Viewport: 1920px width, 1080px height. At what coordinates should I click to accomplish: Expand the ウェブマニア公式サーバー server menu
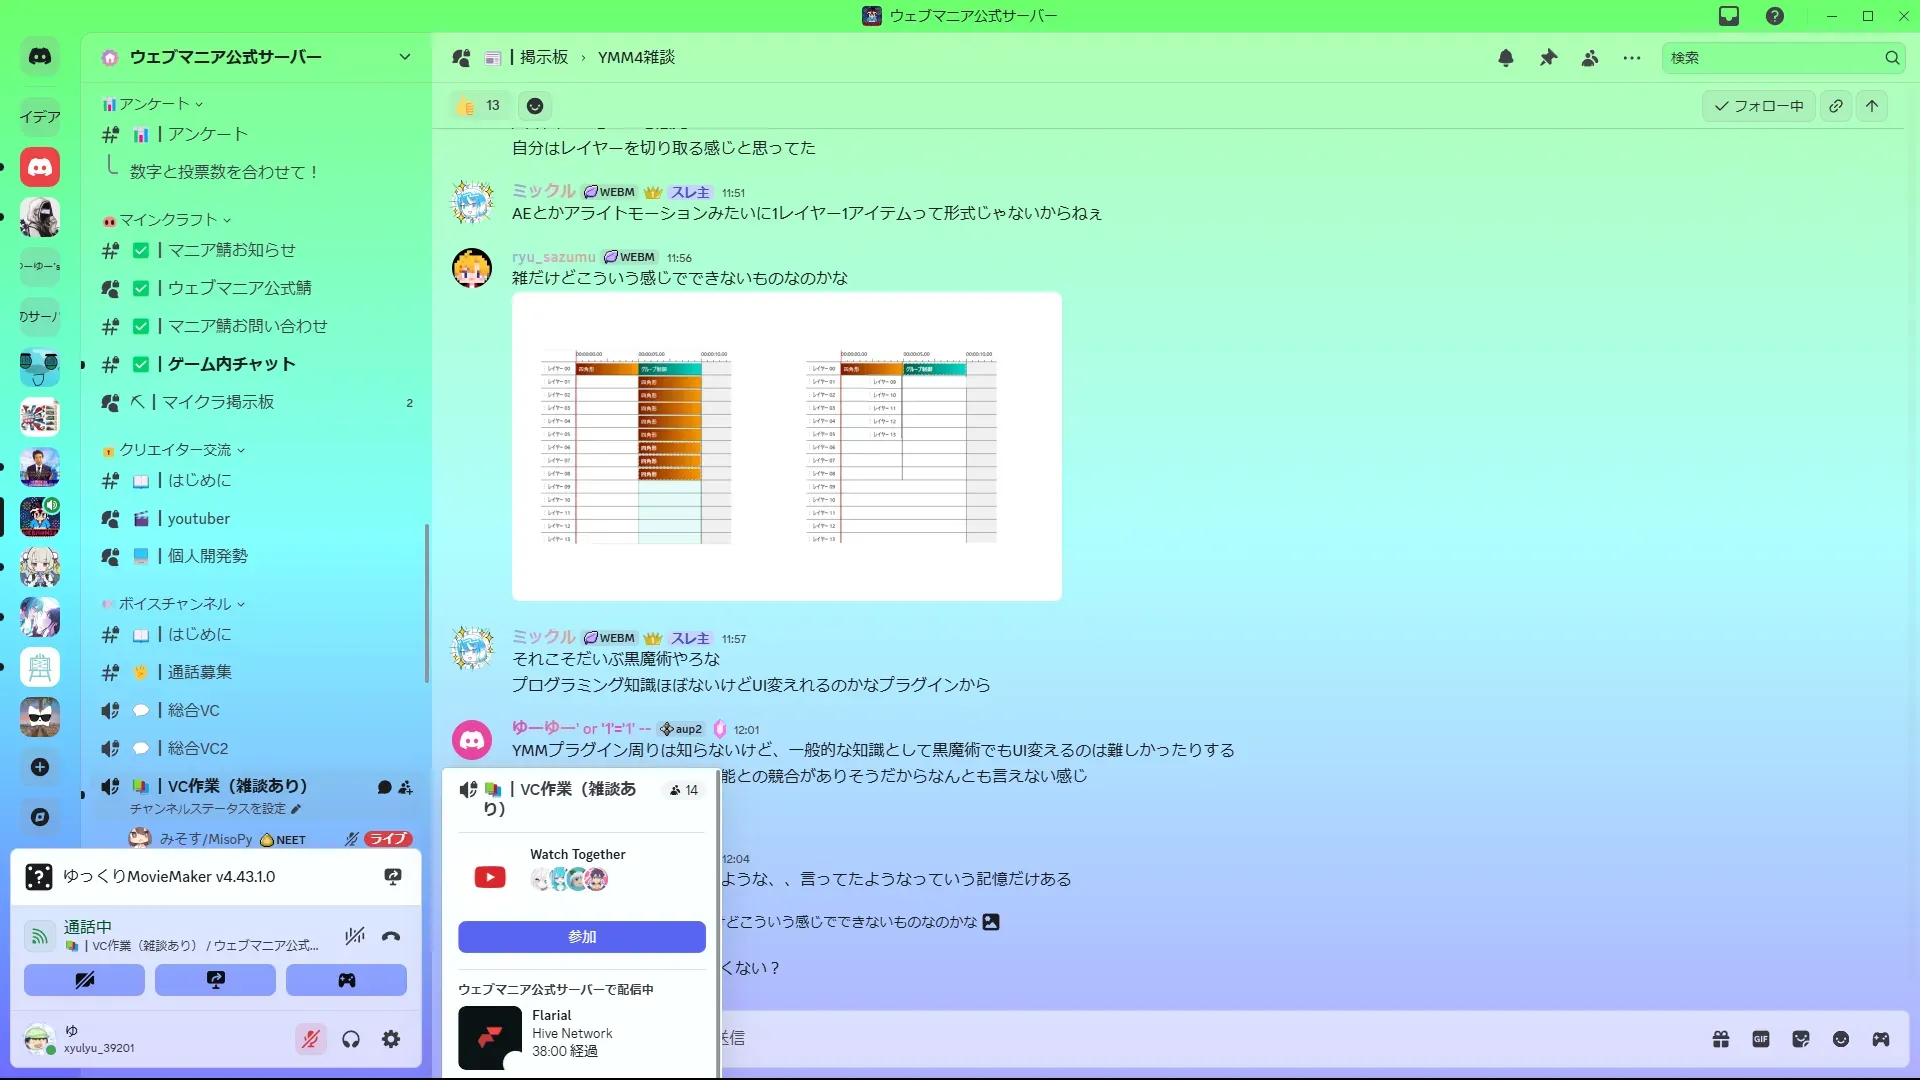pos(404,57)
